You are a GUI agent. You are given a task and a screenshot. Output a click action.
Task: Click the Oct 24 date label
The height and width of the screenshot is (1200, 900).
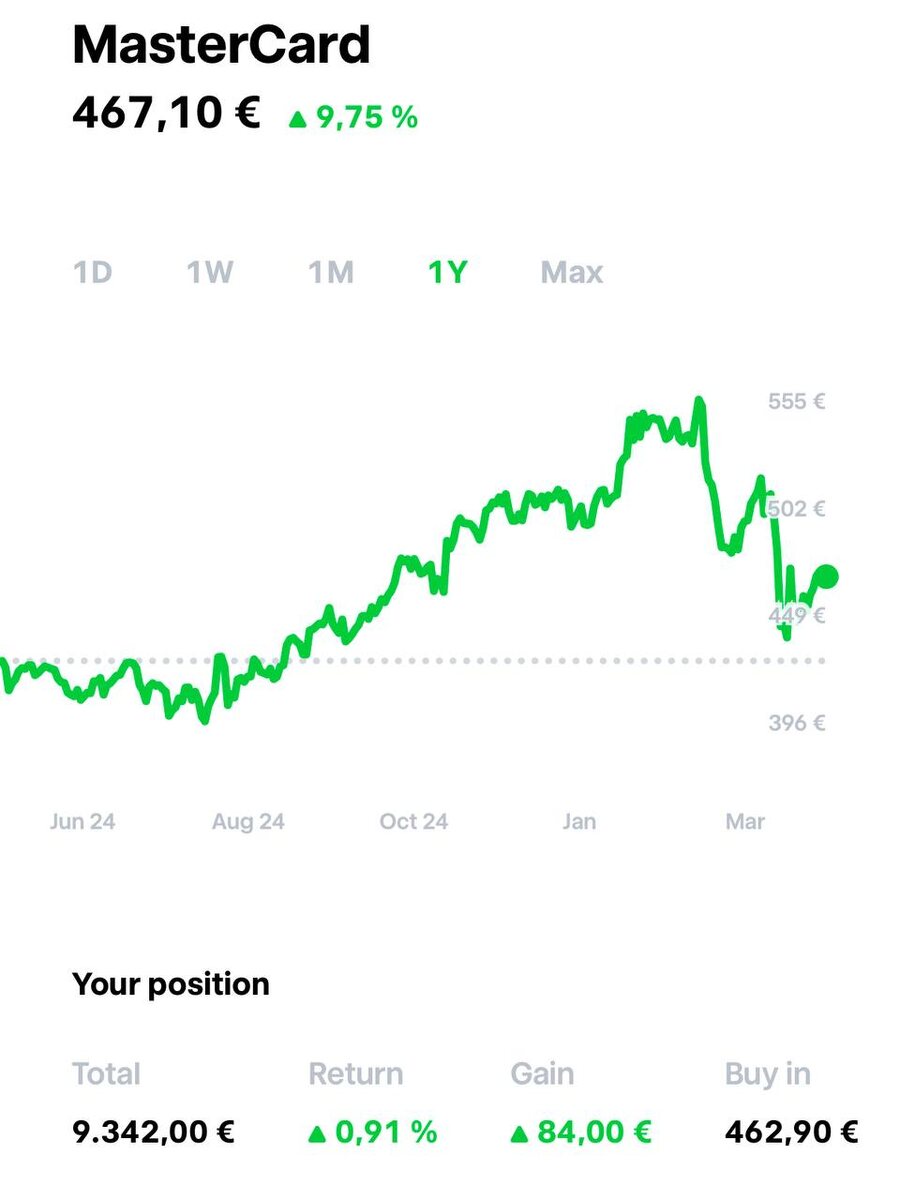click(413, 822)
